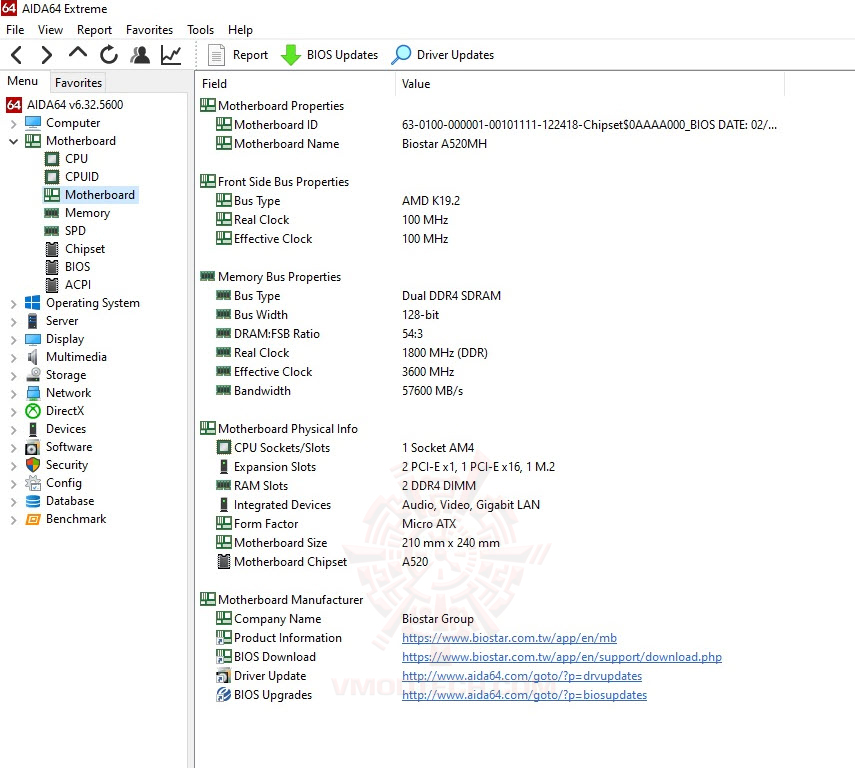855x768 pixels.
Task: Click the Driver Updates magnifier icon
Action: pos(401,55)
